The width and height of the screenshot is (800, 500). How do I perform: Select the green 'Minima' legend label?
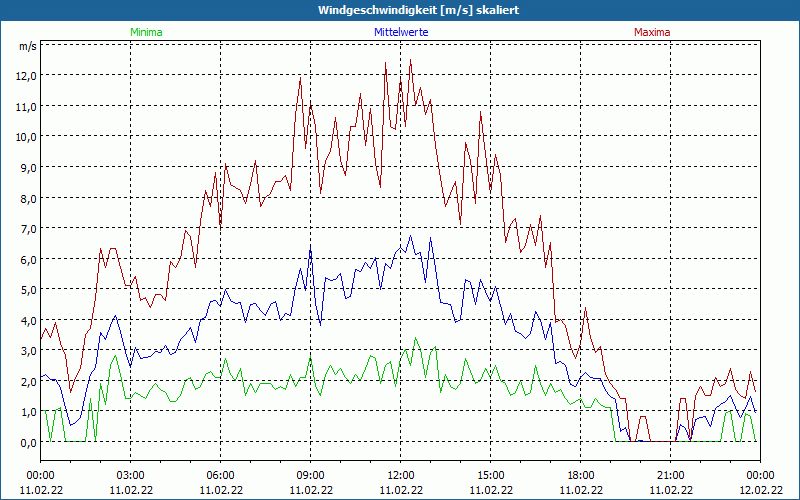(146, 32)
